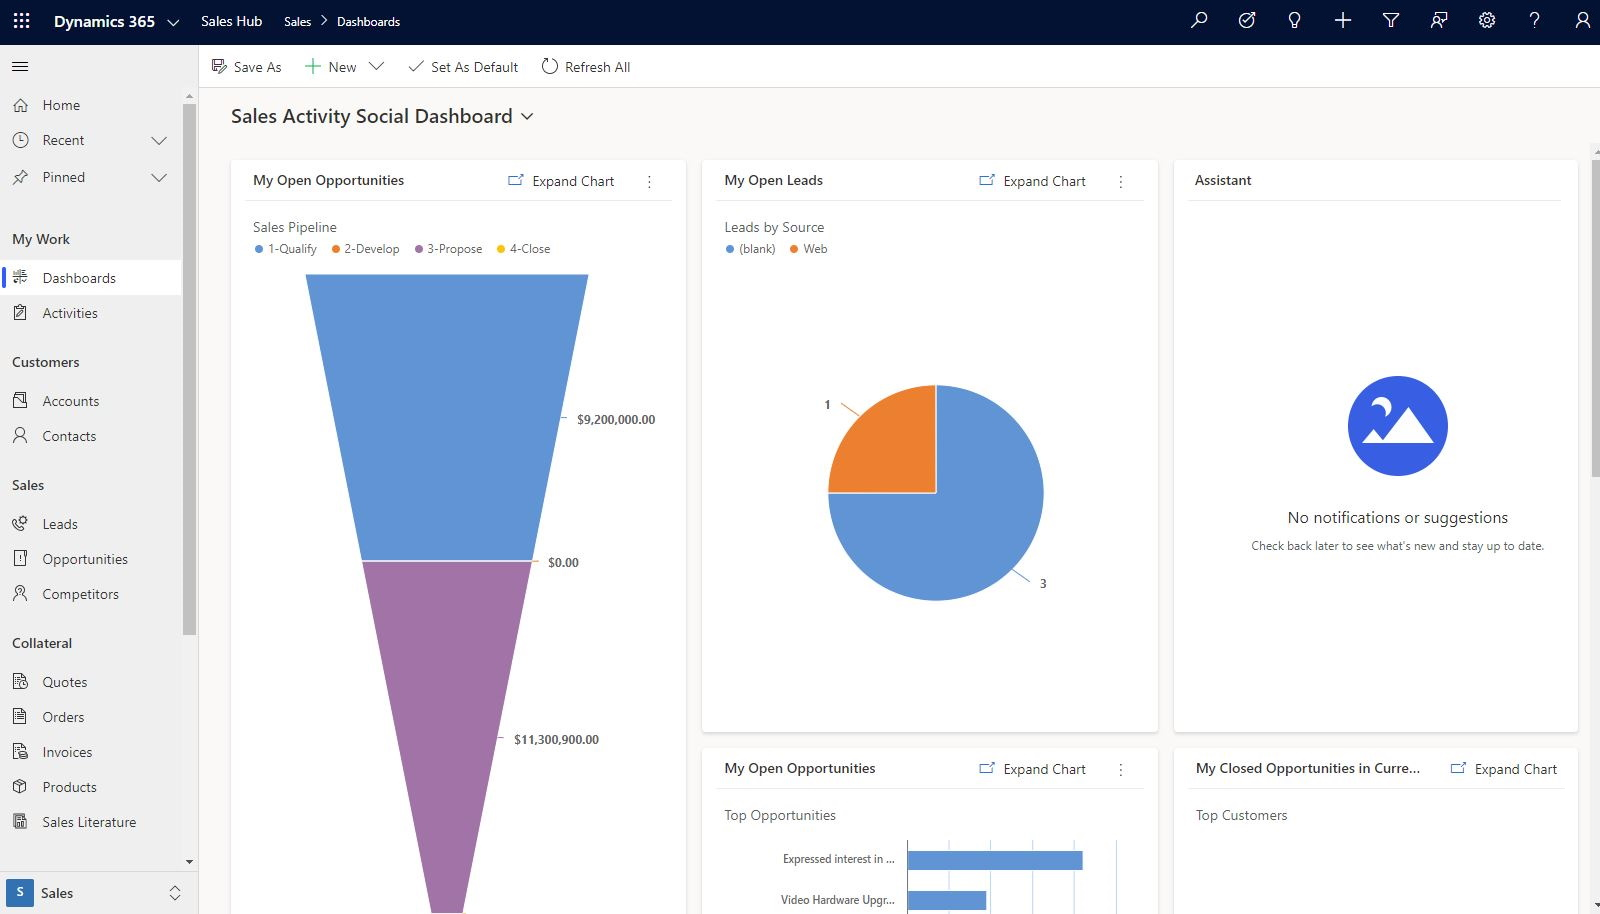Expand the Pinned section chevron
This screenshot has height=914, width=1600.
(158, 177)
